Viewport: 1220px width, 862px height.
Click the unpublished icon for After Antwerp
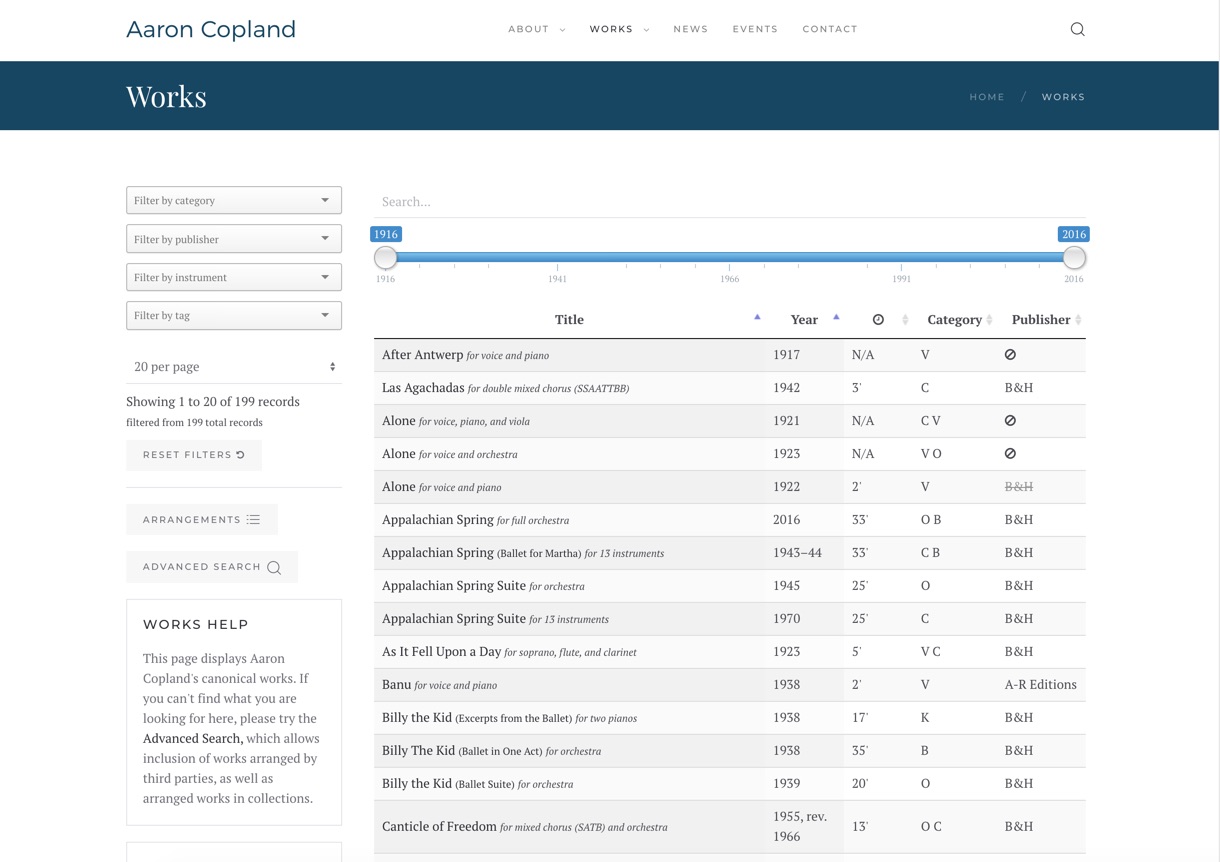coord(1010,355)
